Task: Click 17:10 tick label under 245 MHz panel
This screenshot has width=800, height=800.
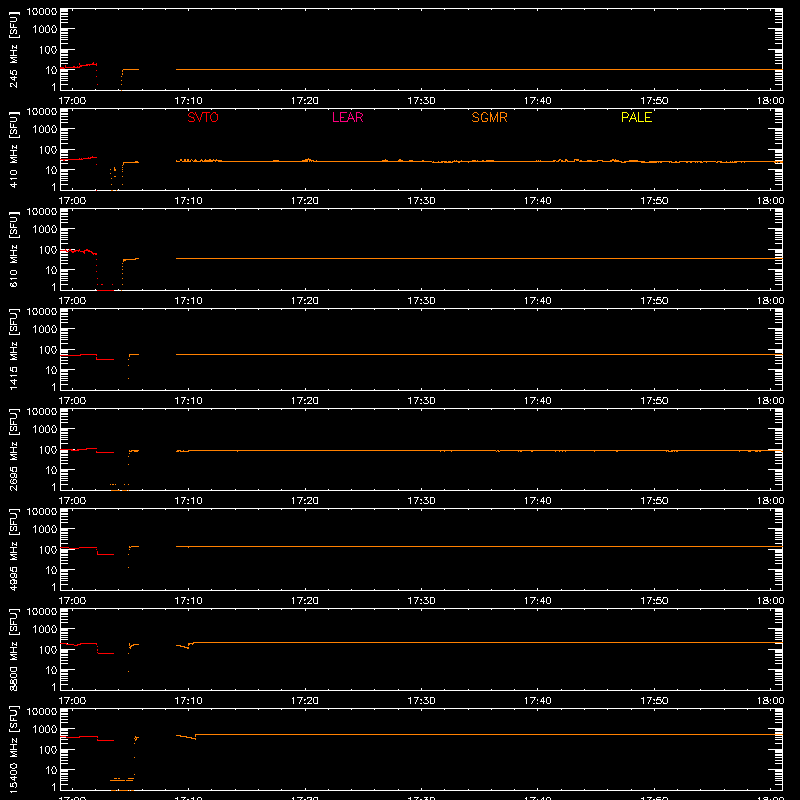Action: click(188, 101)
